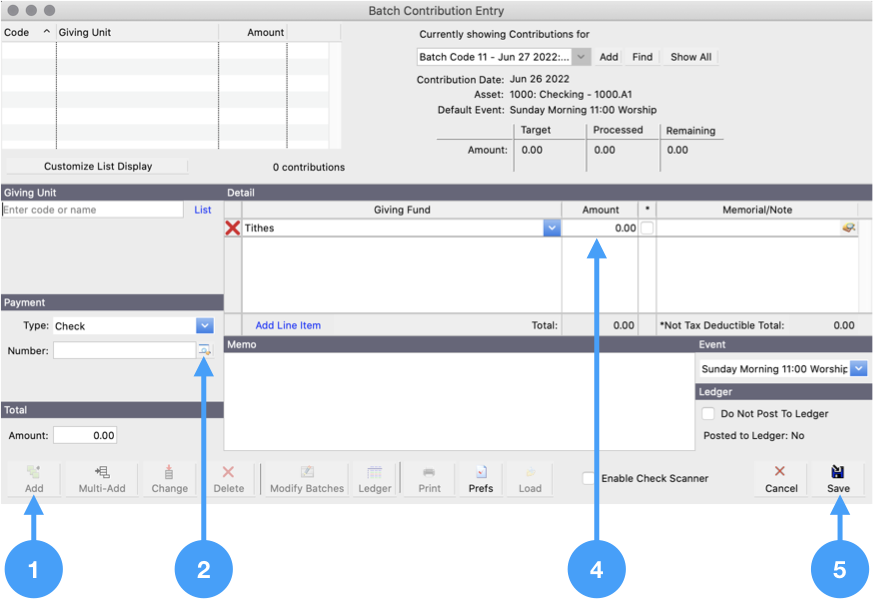Open the Prefs panel
This screenshot has height=599, width=873.
(480, 478)
